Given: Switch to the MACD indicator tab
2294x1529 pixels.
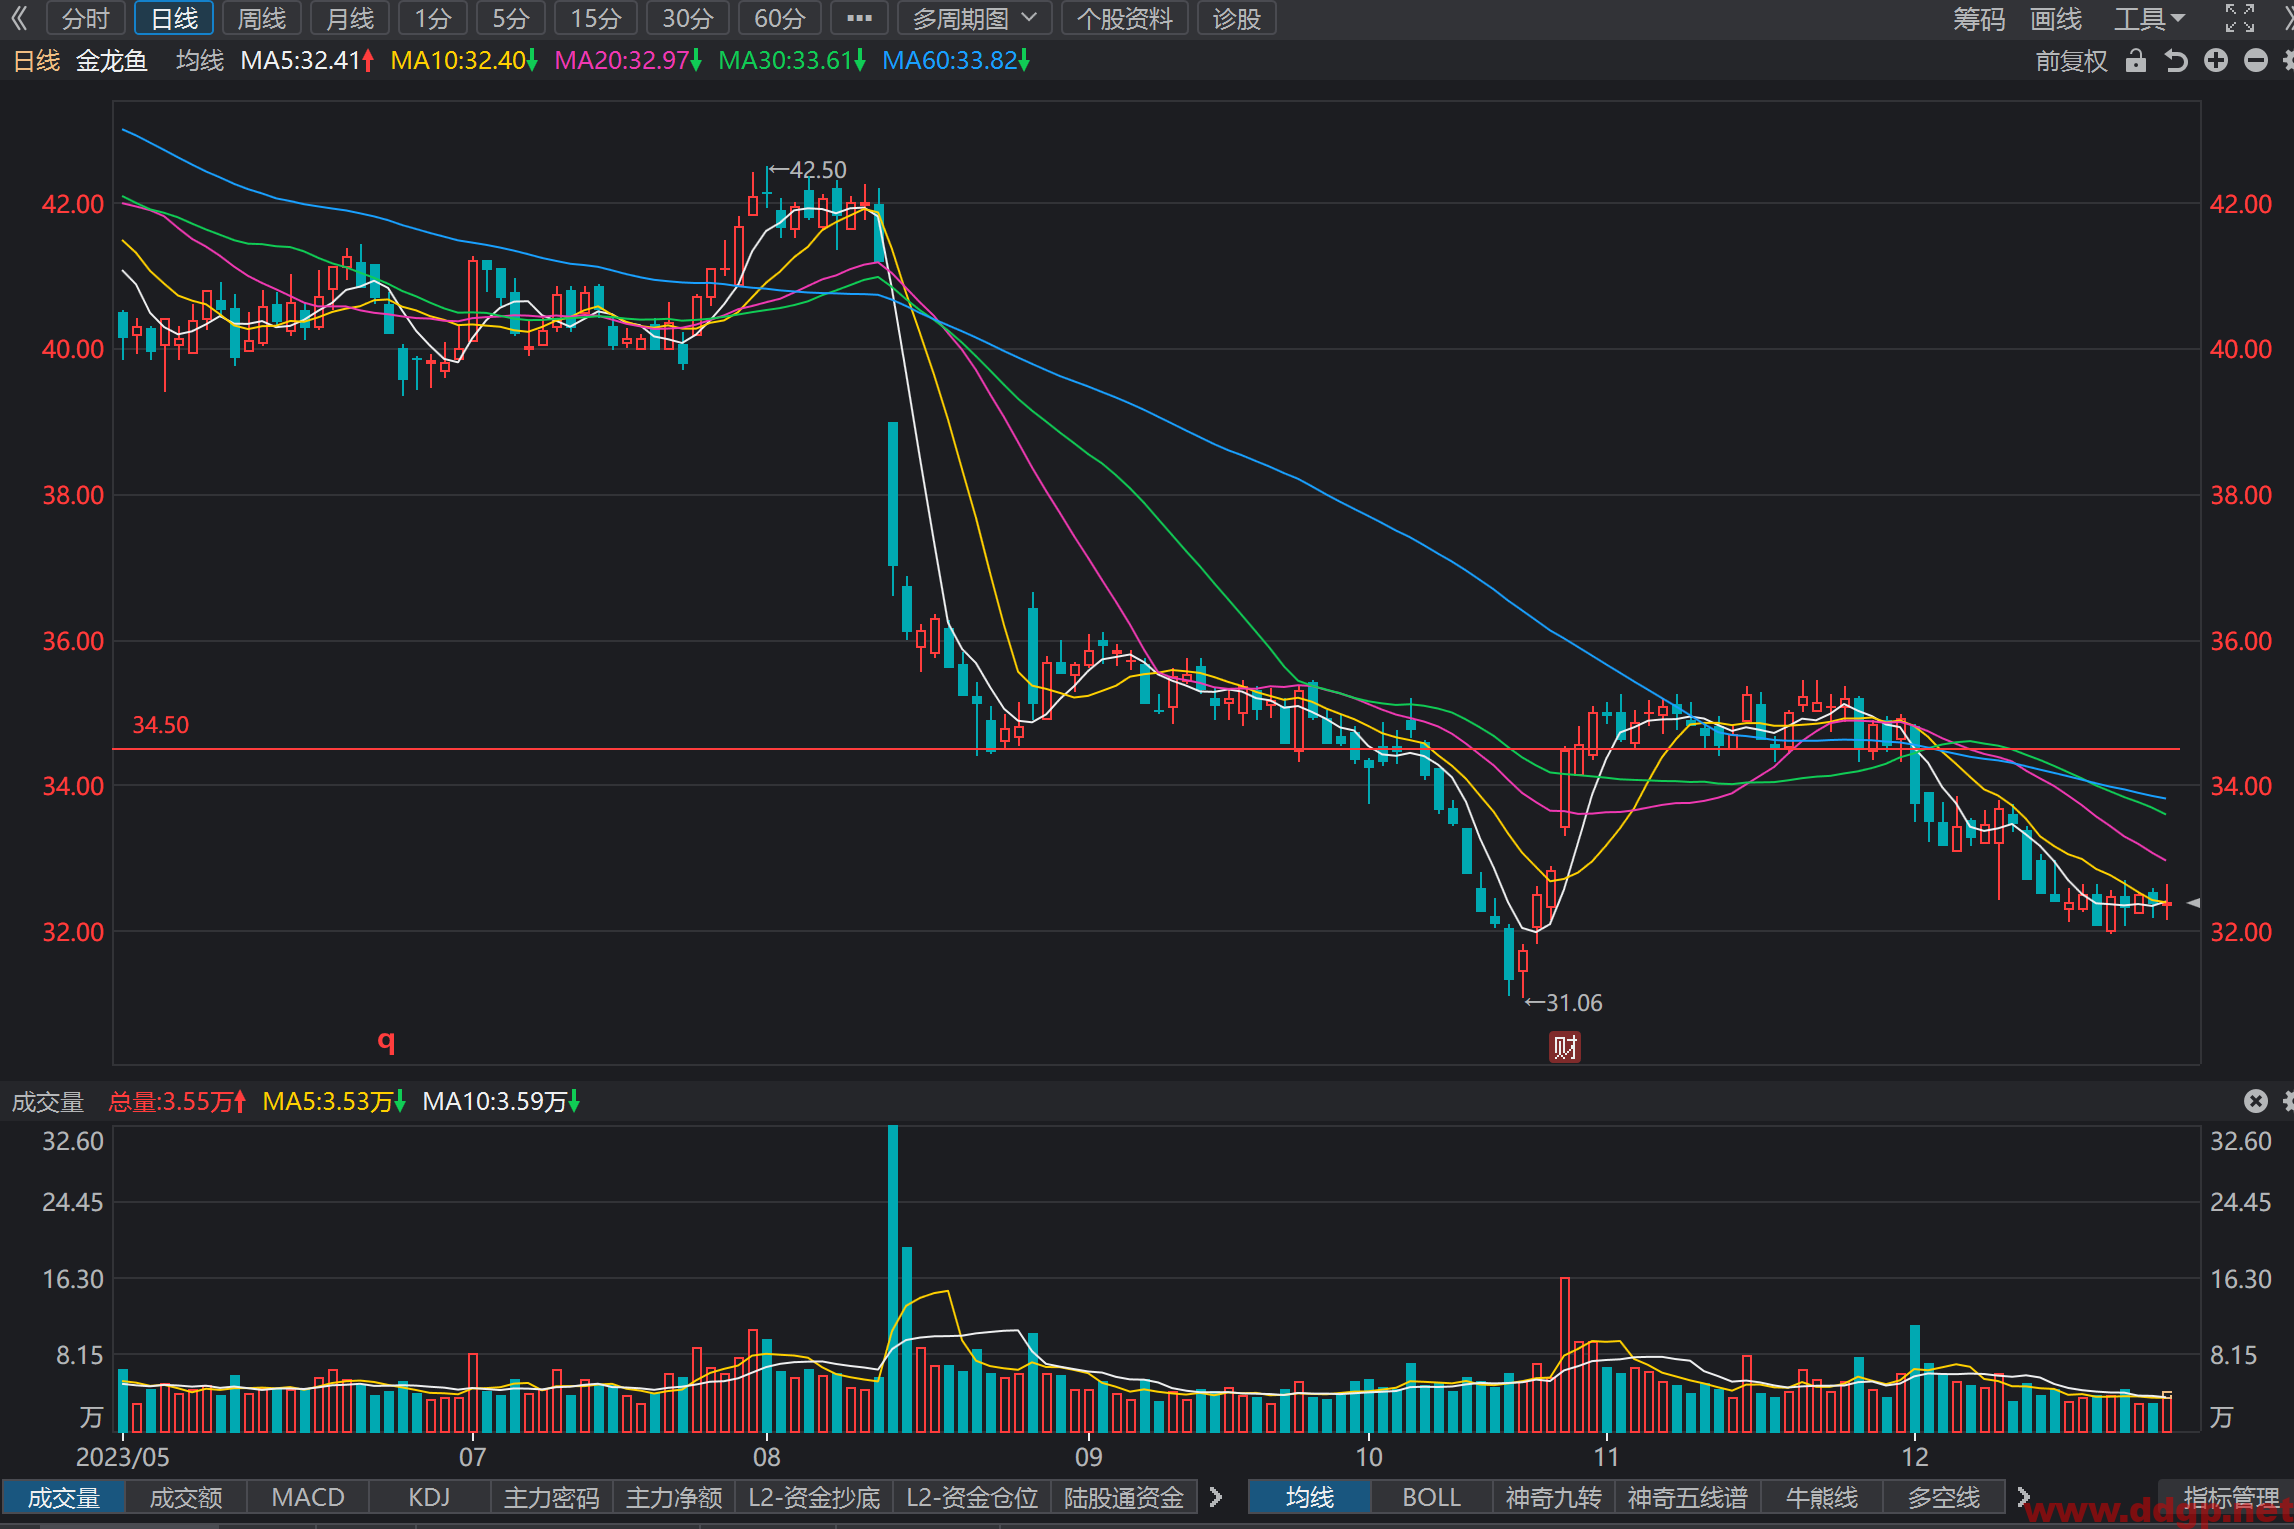Looking at the screenshot, I should pos(308,1497).
